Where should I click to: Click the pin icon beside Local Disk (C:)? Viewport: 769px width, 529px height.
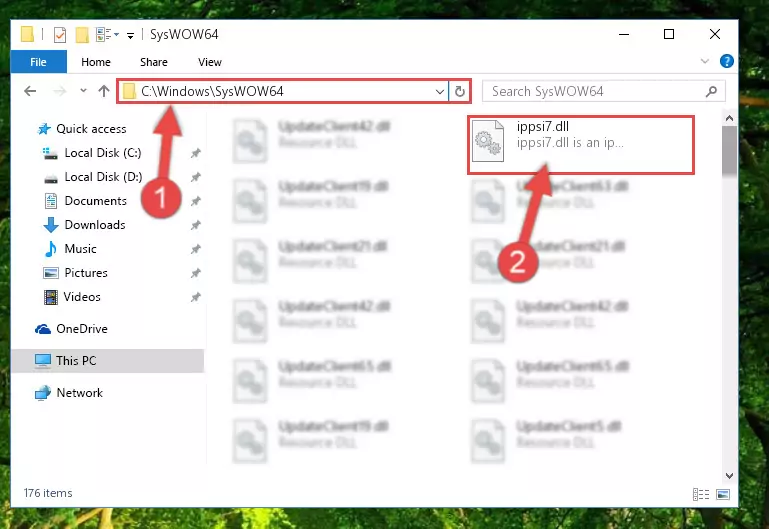[x=196, y=153]
